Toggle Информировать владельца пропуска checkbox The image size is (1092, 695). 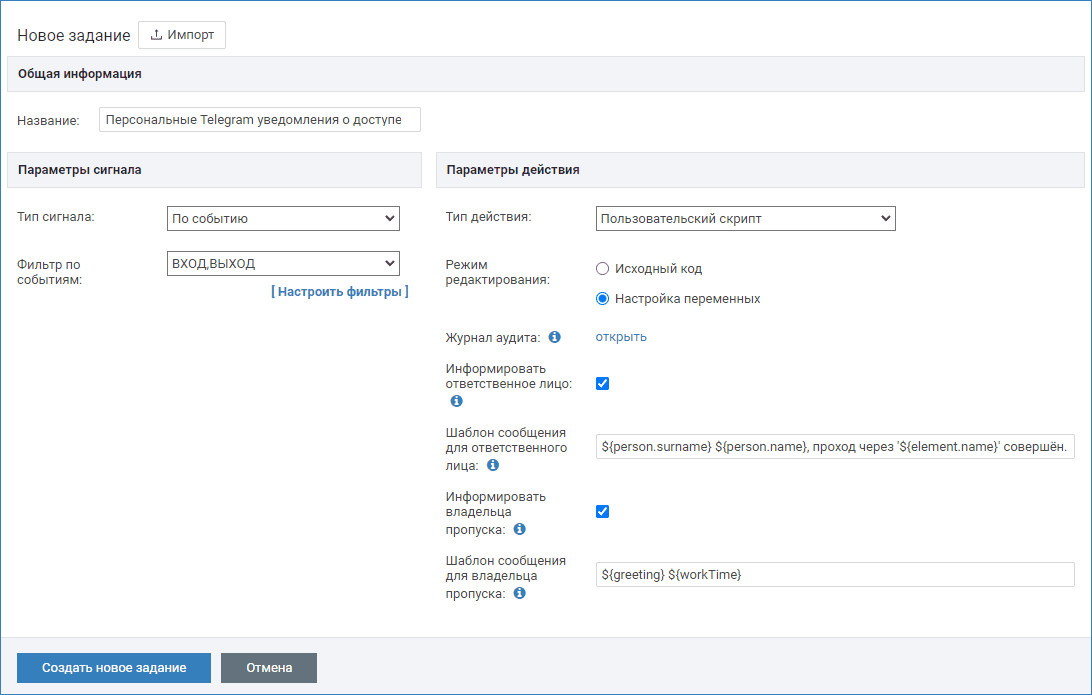coord(602,512)
